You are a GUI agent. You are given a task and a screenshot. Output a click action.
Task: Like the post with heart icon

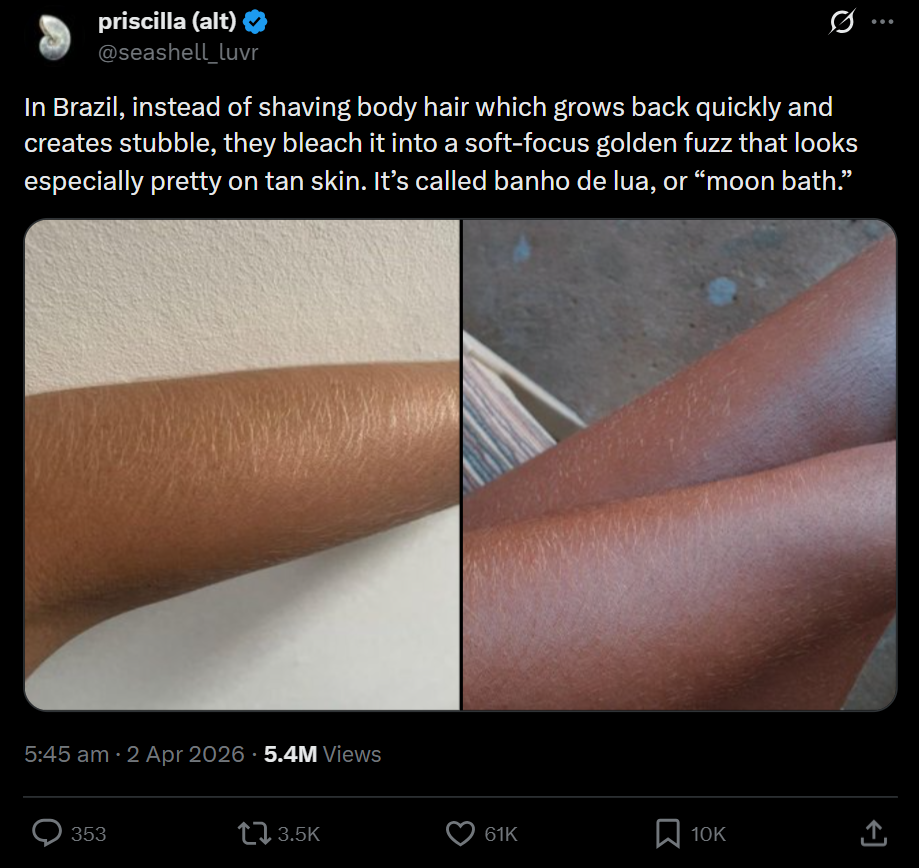coord(460,833)
